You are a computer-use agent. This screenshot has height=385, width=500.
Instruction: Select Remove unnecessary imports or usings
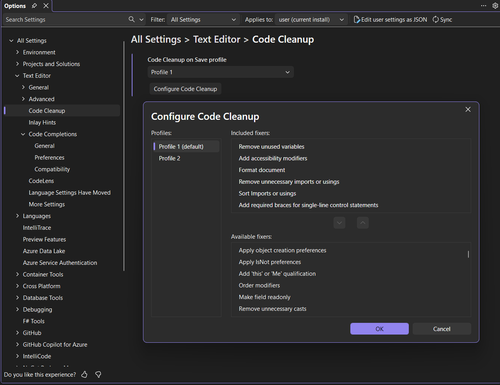351,182
